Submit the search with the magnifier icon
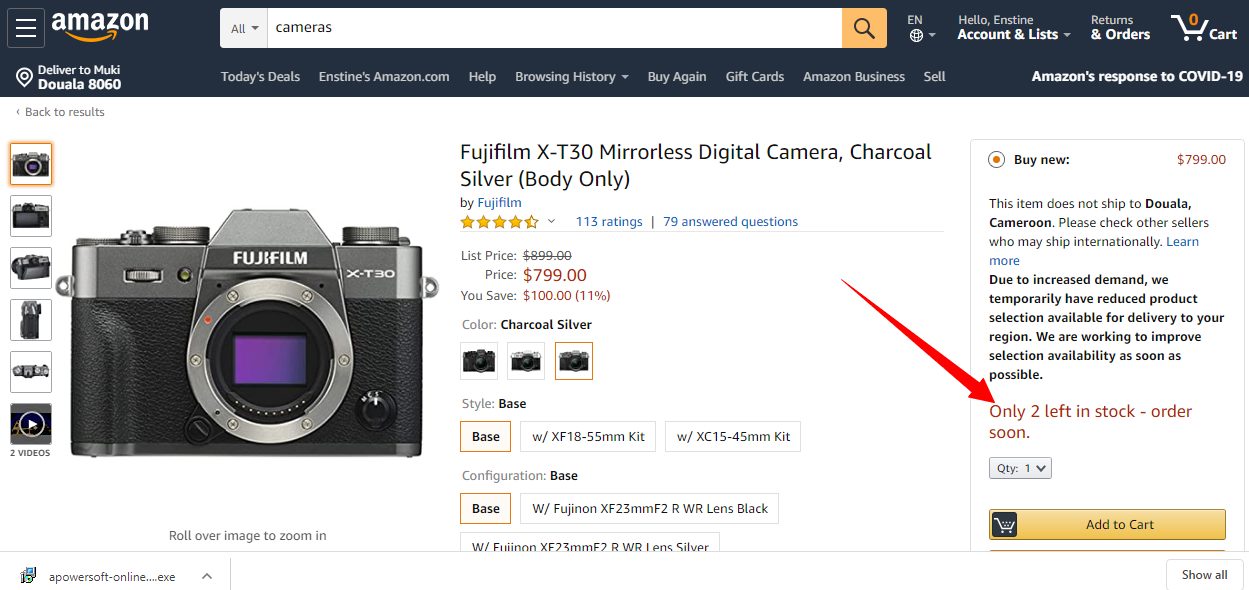The width and height of the screenshot is (1249, 590). [863, 27]
